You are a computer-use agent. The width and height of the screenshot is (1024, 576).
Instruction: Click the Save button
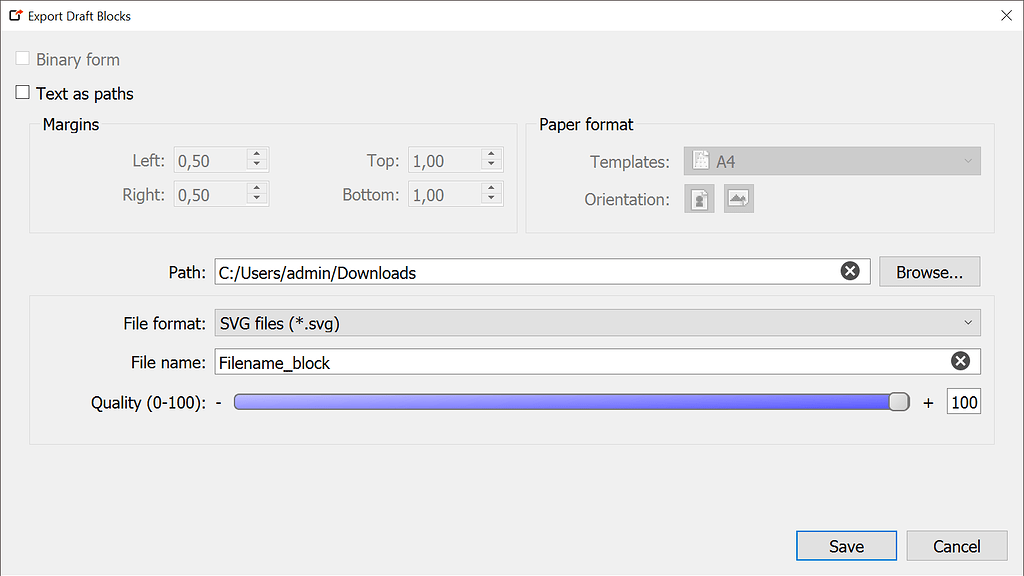[x=846, y=545]
